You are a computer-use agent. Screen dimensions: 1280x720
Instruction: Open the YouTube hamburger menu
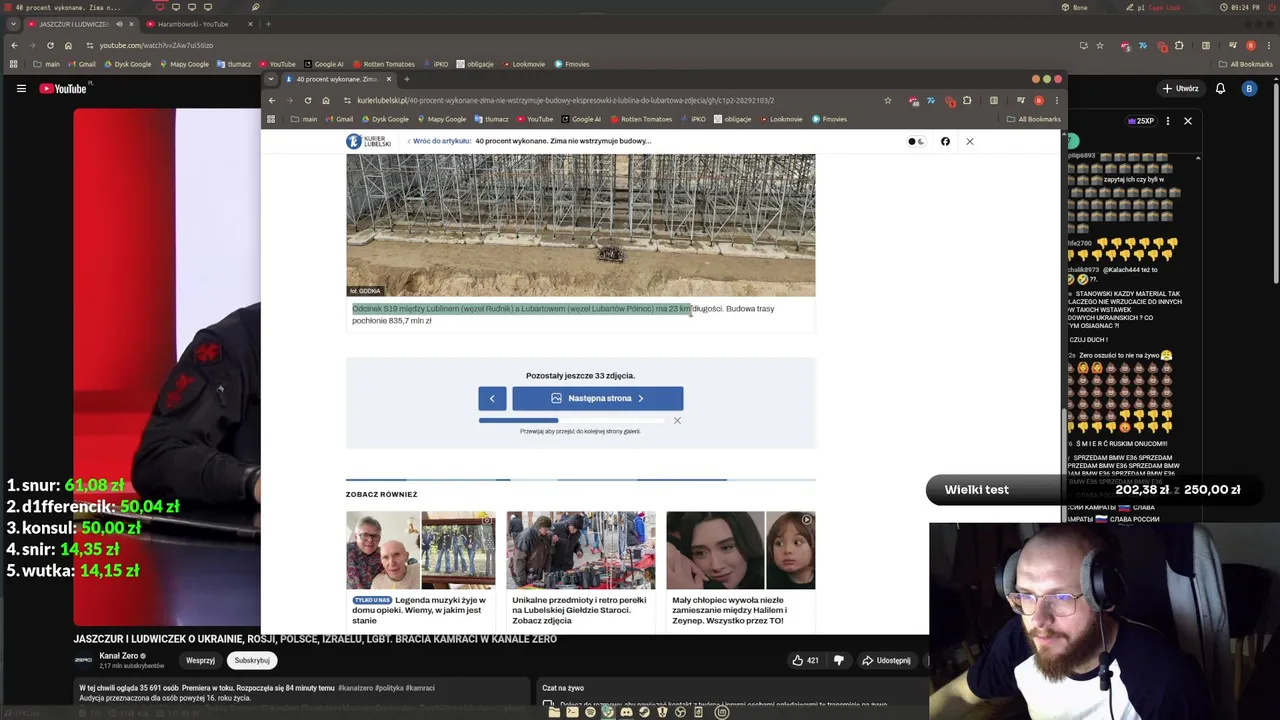point(21,88)
